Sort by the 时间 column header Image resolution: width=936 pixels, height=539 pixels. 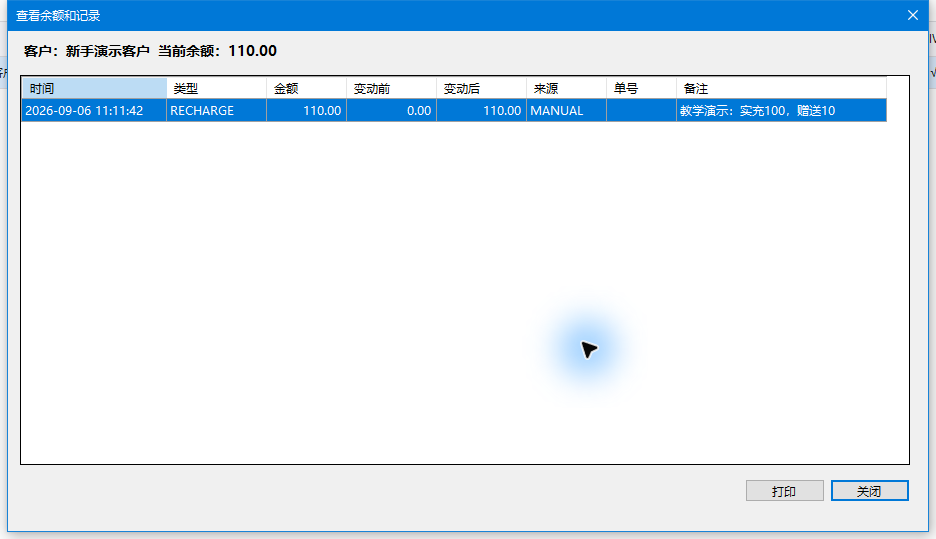click(94, 88)
